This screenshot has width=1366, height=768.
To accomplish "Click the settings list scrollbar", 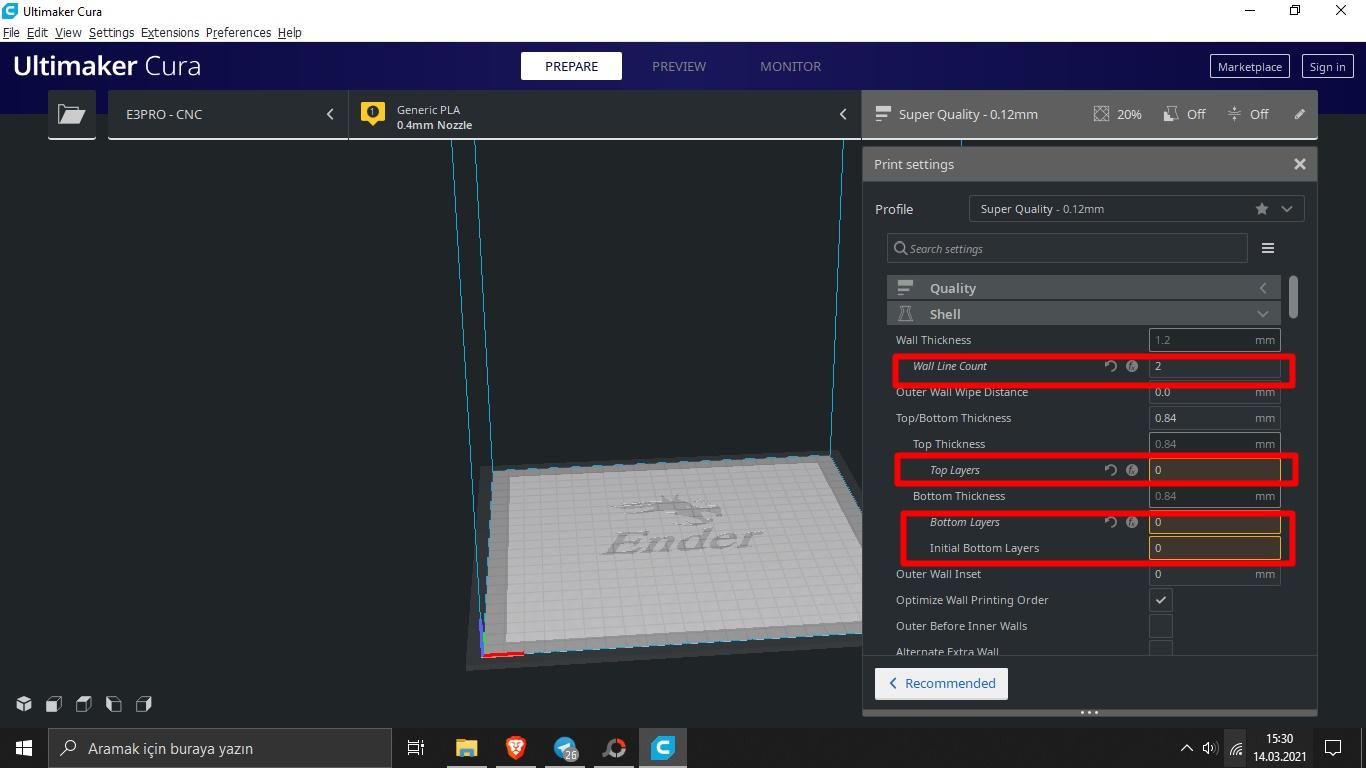I will click(x=1293, y=298).
